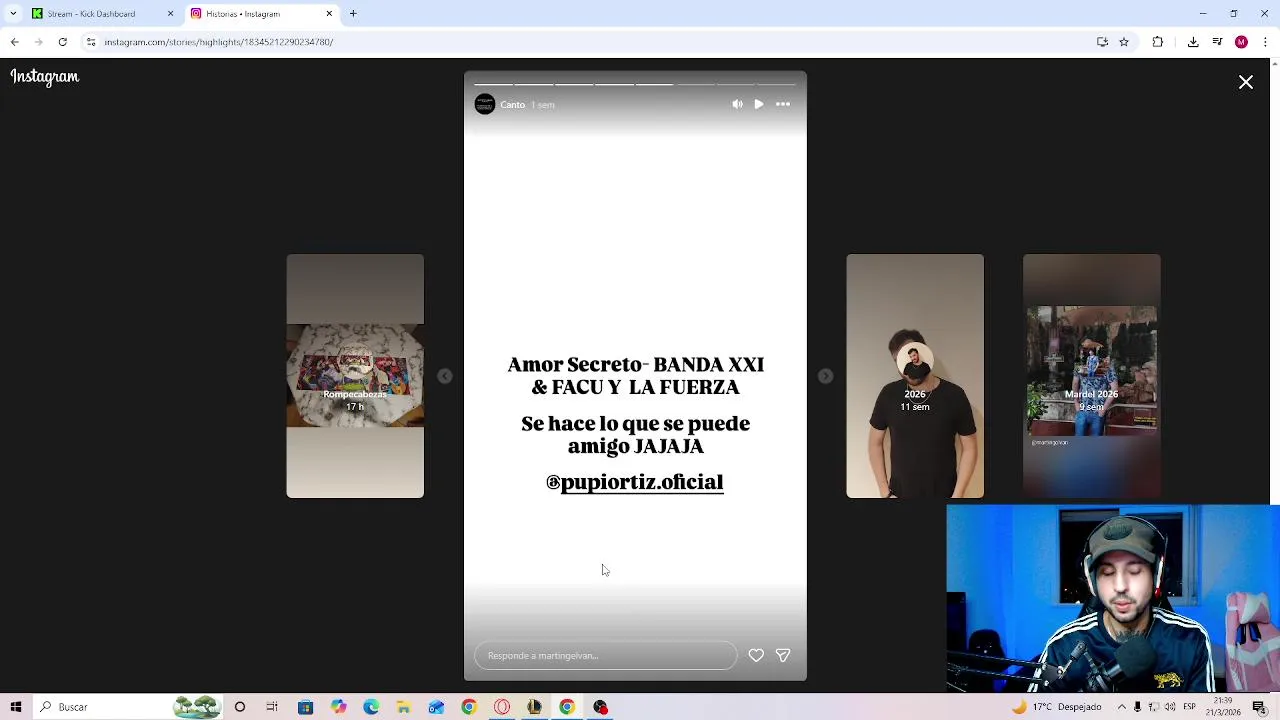Open the notification center icon

pyautogui.click(x=1259, y=707)
